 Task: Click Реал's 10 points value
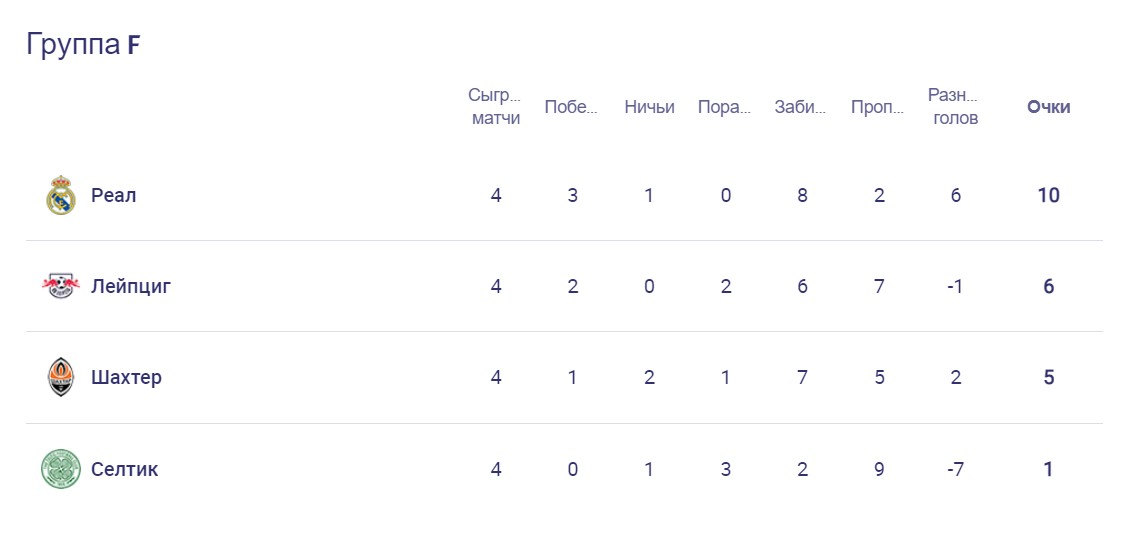(x=1048, y=195)
